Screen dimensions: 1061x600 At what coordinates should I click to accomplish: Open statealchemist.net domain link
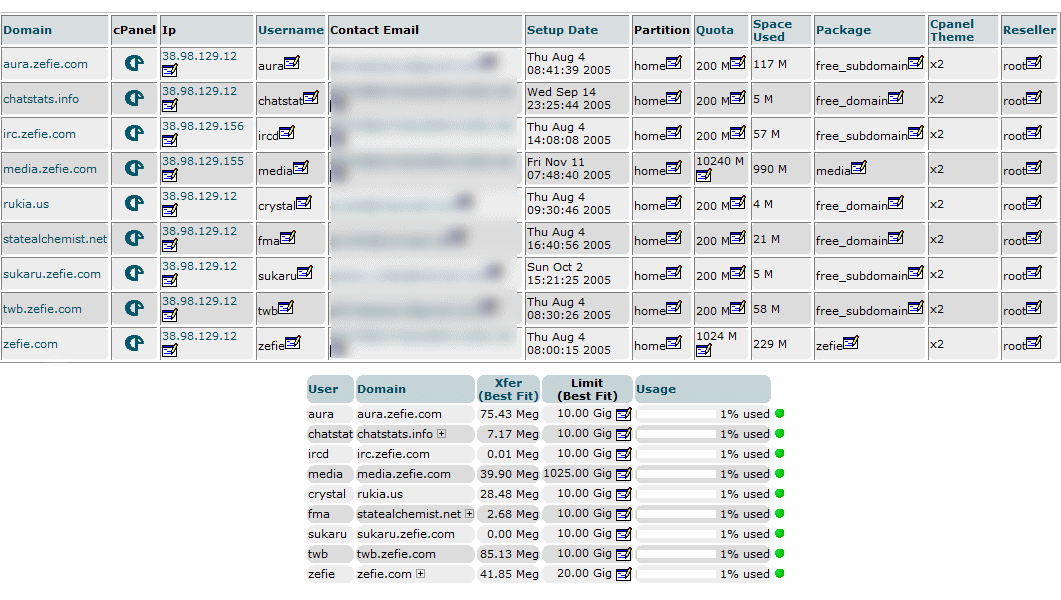pos(55,239)
